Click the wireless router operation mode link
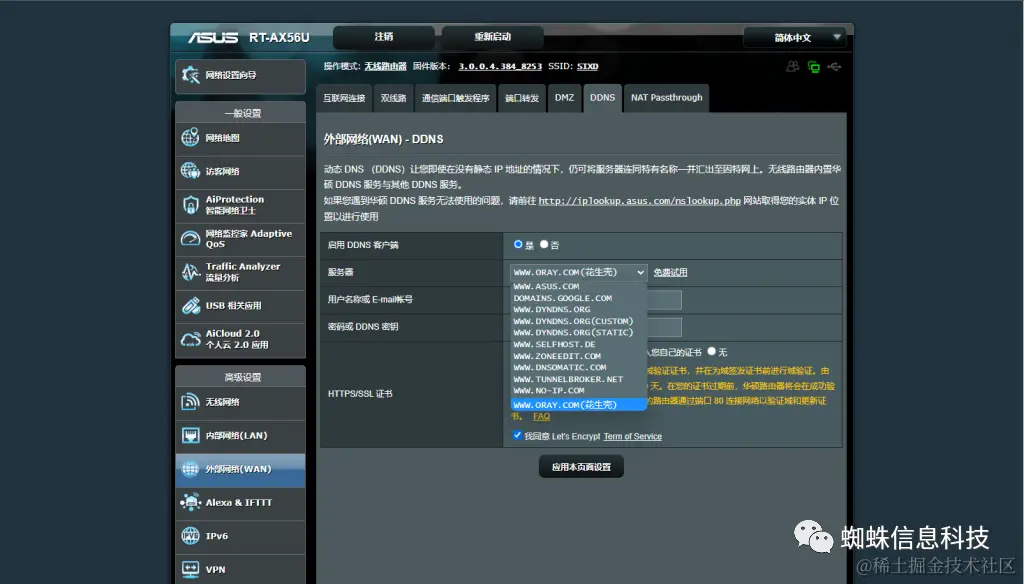Image resolution: width=1024 pixels, height=584 pixels. pos(385,67)
